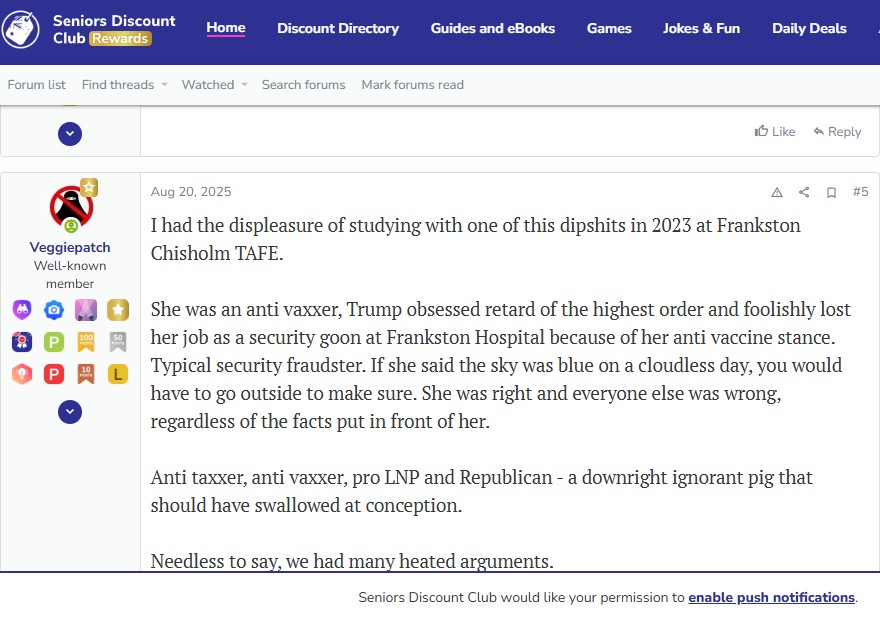The width and height of the screenshot is (880, 621).
Task: Click the yellow L badge
Action: pyautogui.click(x=118, y=374)
